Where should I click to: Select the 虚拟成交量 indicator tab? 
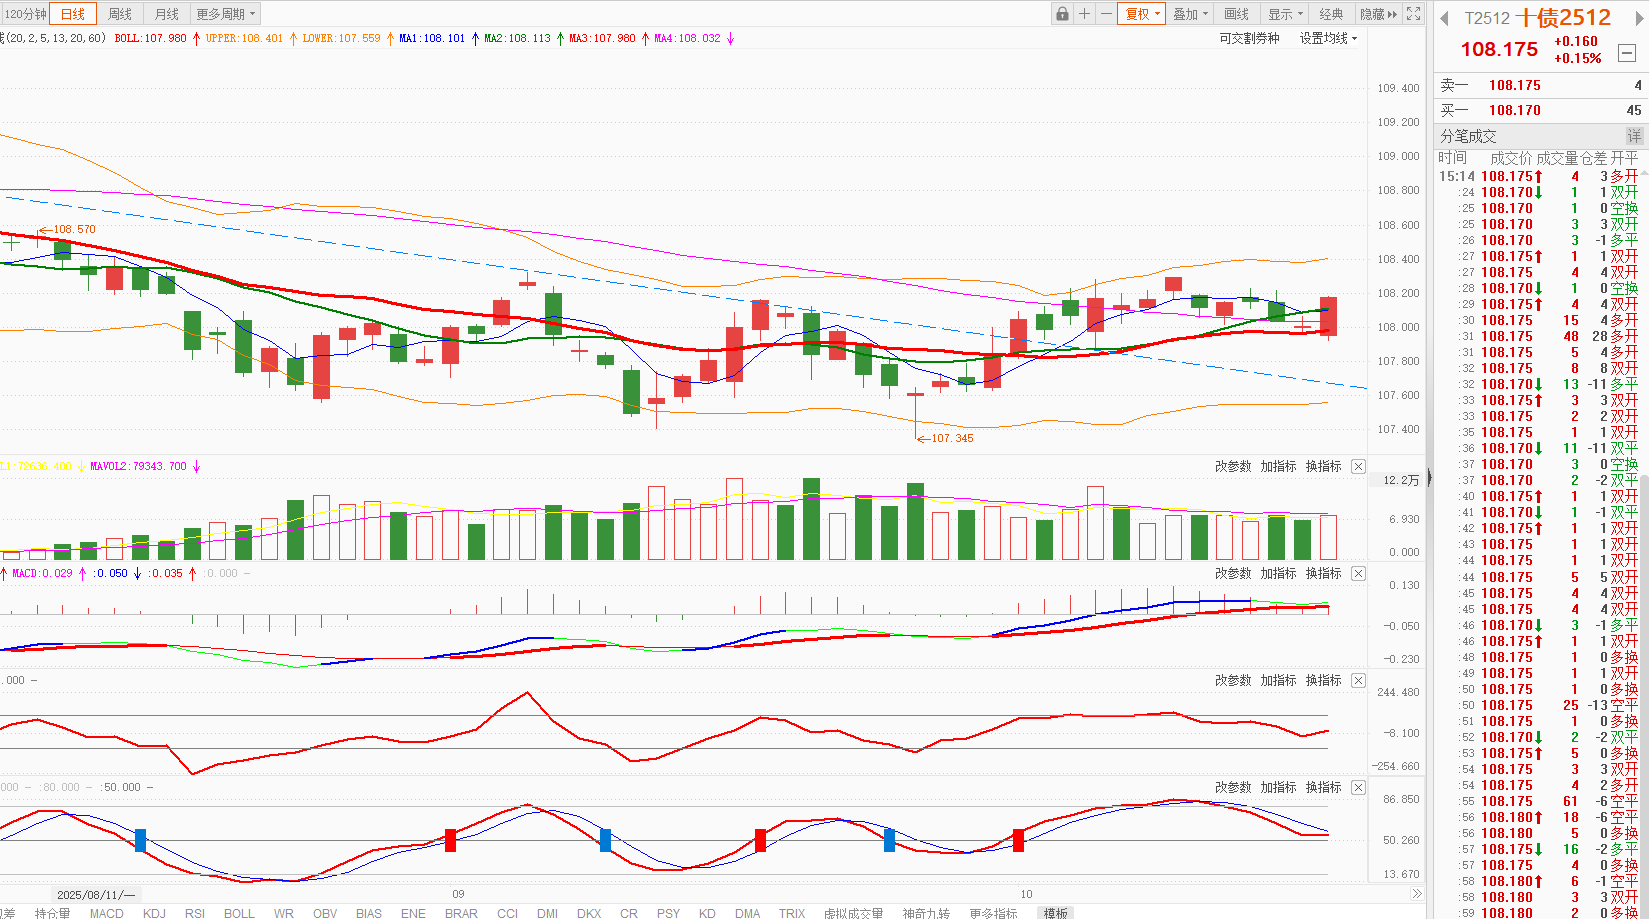point(853,913)
